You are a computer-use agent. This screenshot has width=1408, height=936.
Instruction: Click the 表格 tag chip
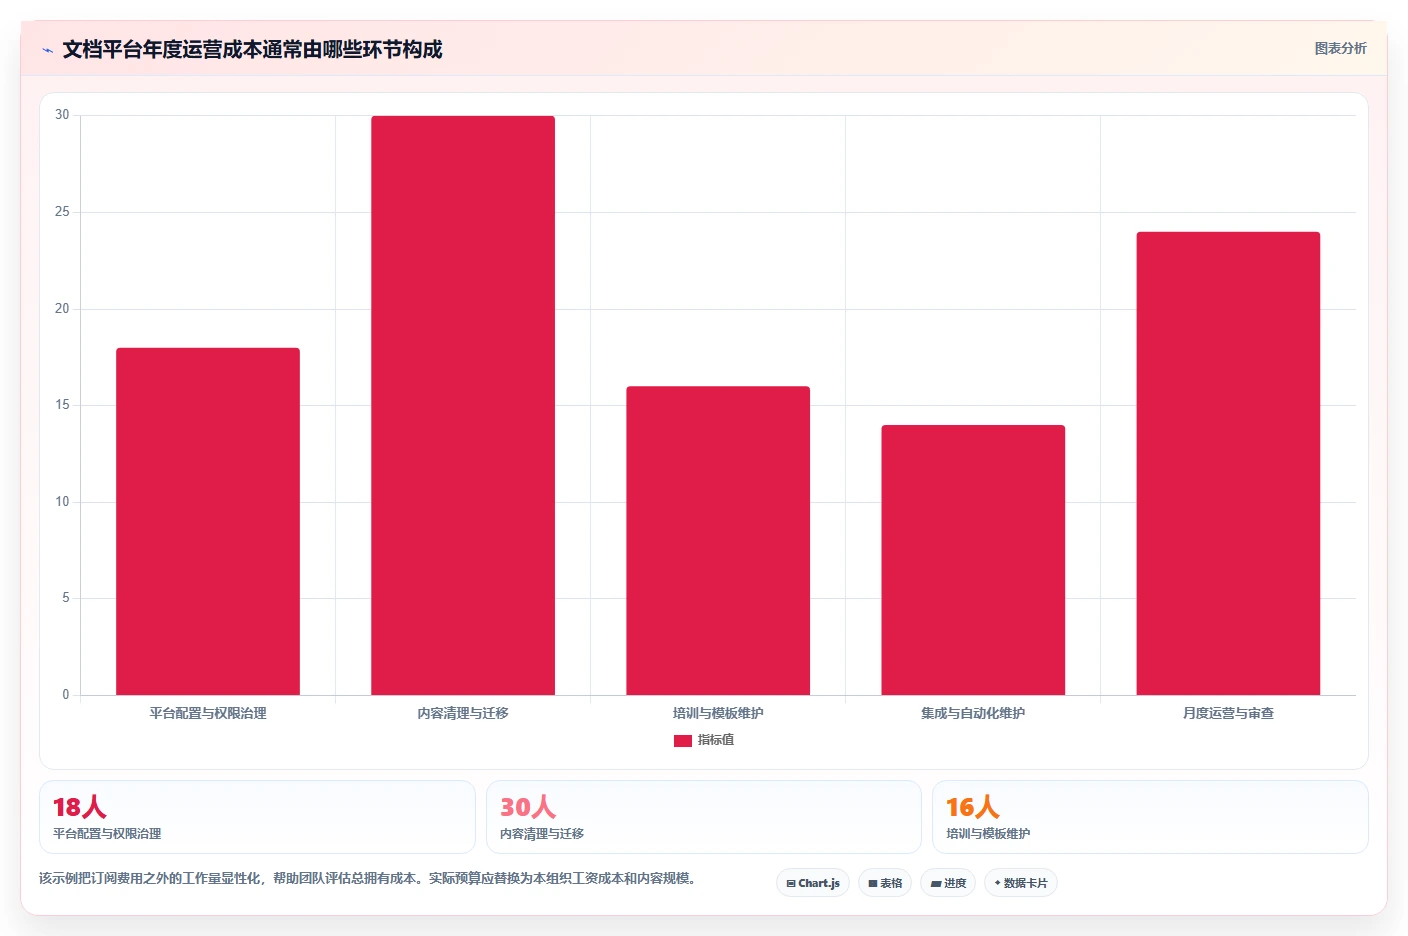point(885,883)
